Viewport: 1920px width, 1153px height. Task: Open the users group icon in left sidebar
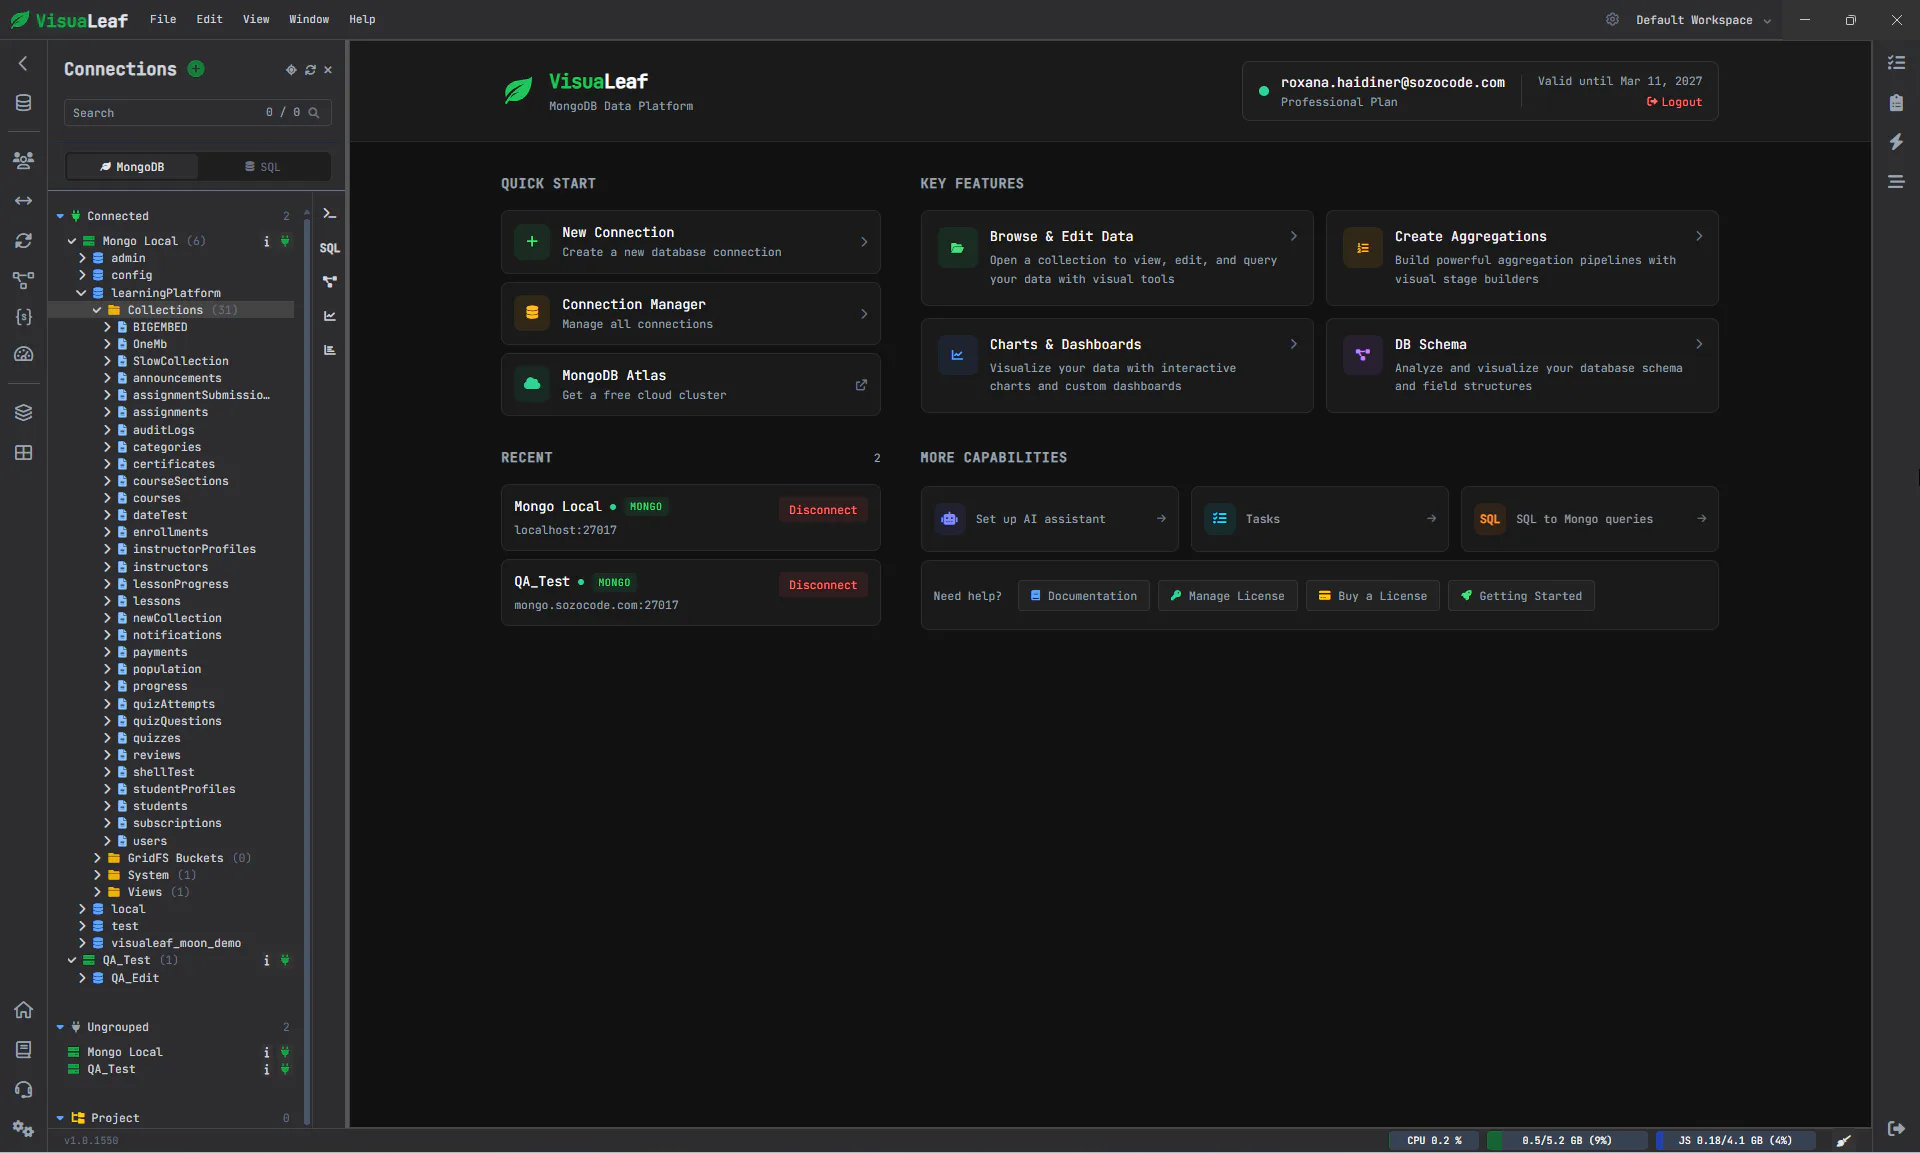tap(24, 160)
